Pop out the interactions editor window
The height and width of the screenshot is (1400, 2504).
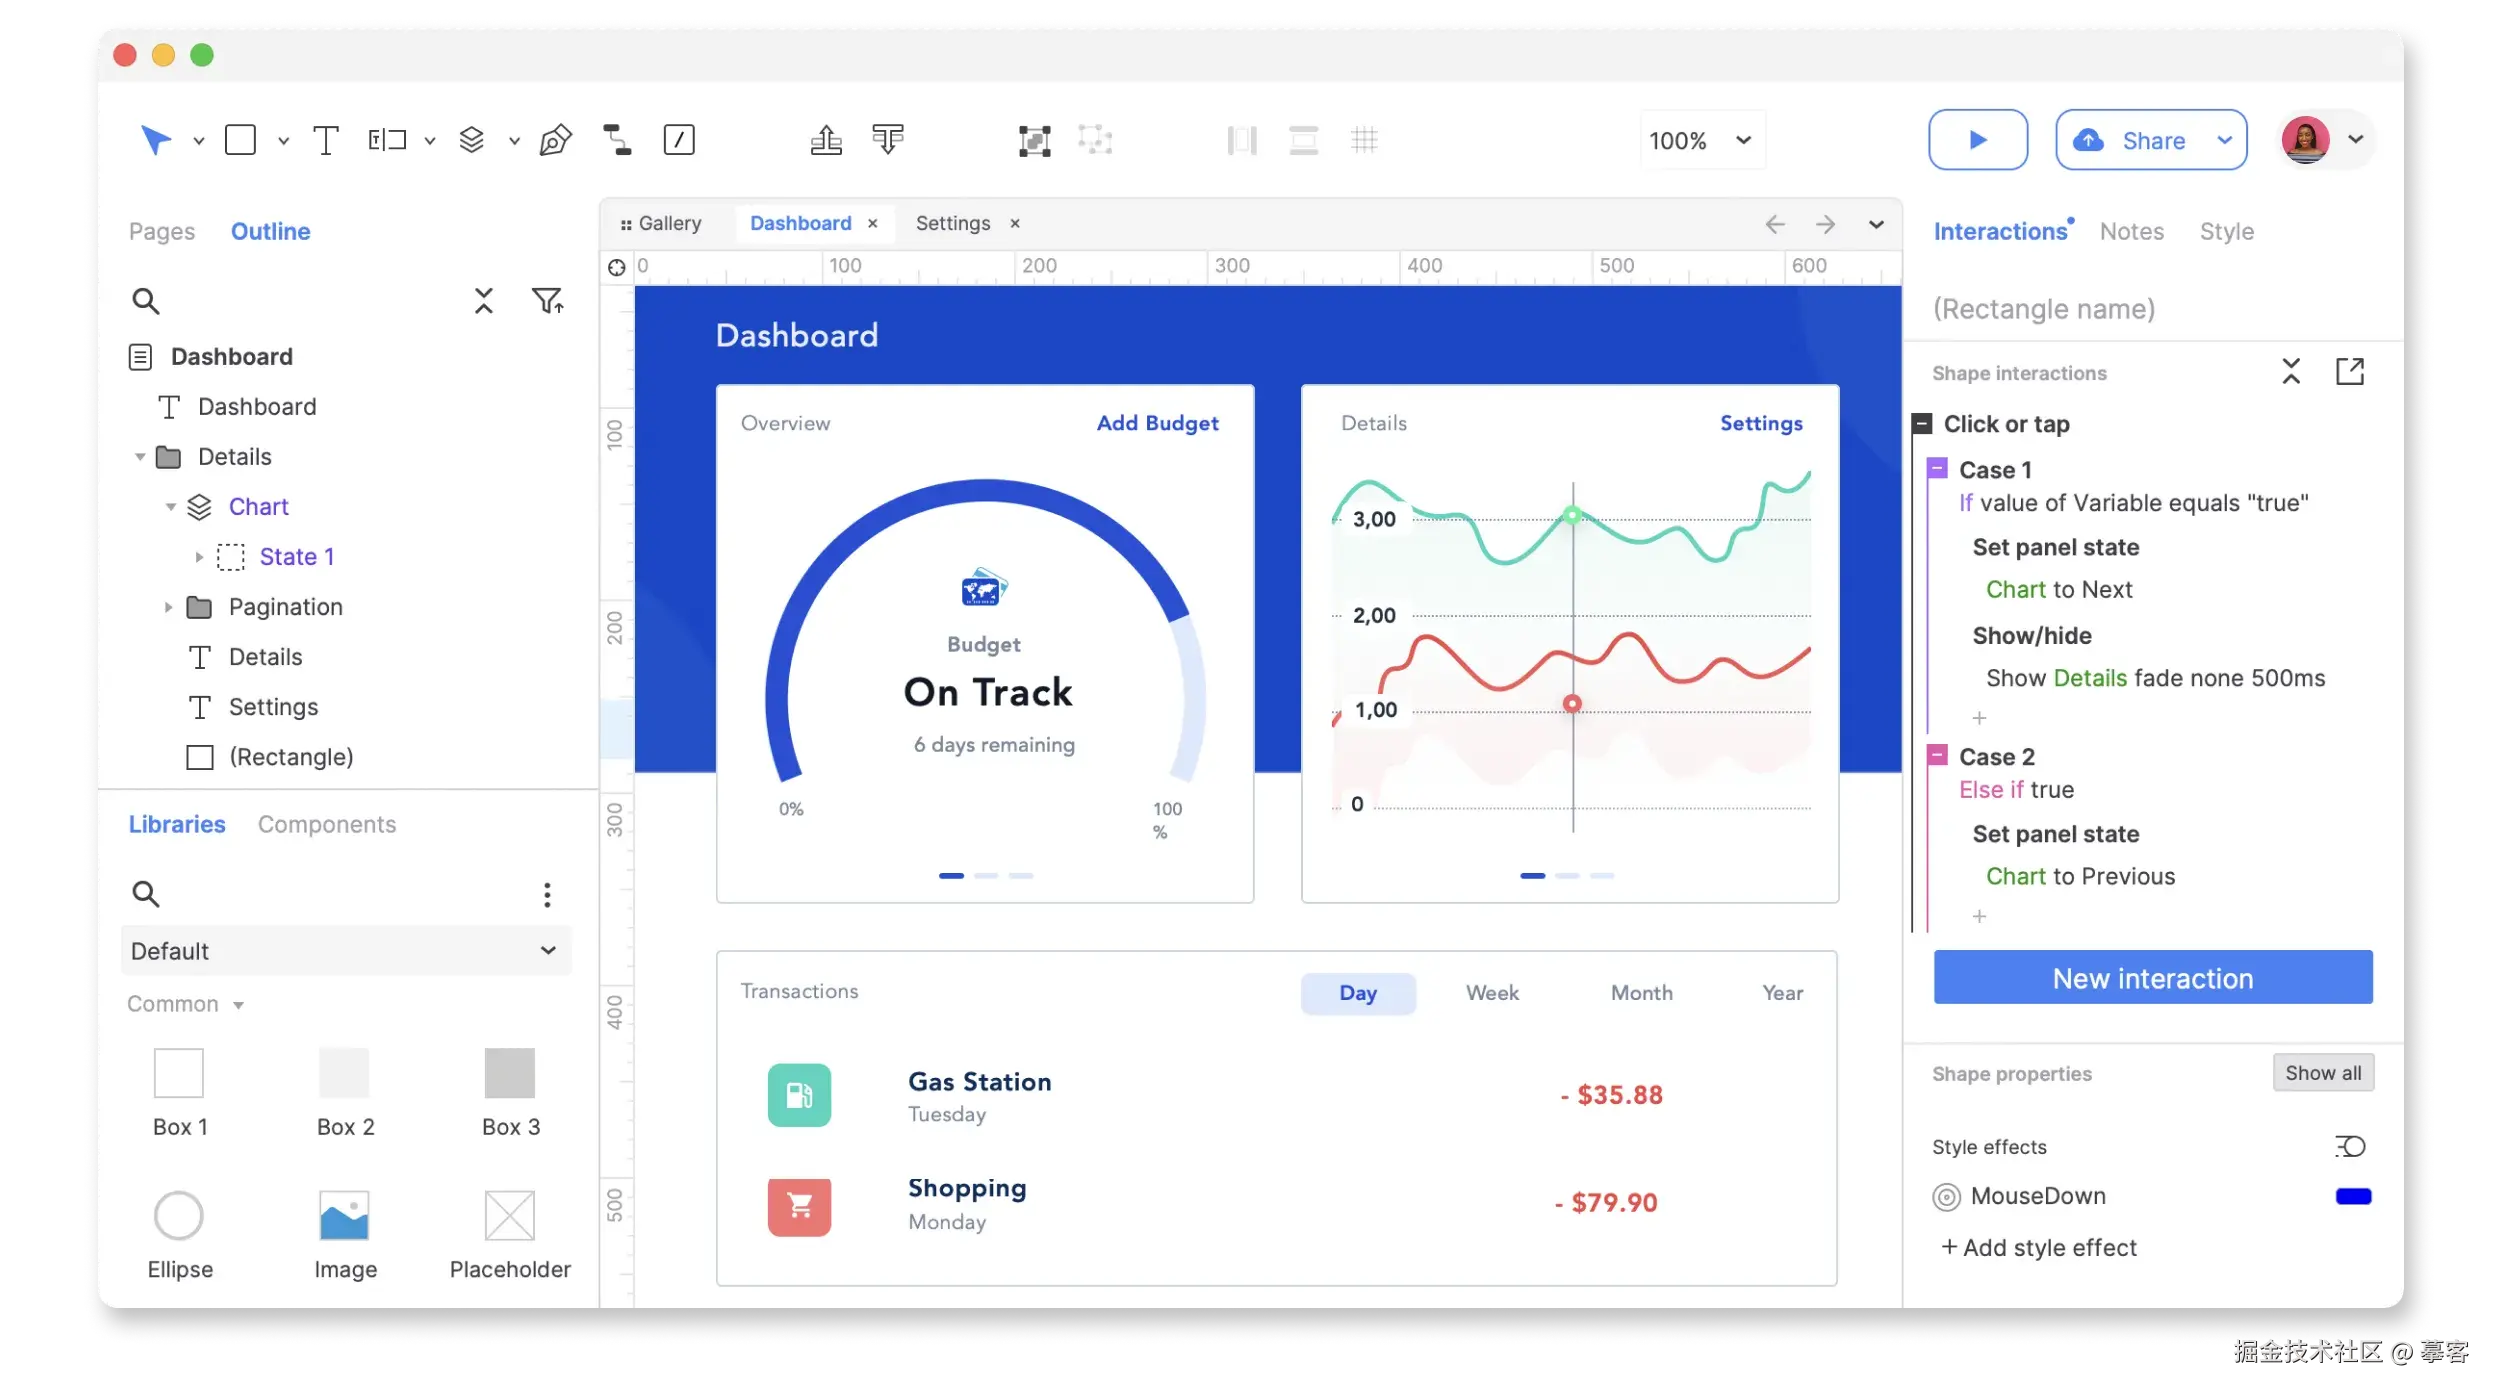2349,372
